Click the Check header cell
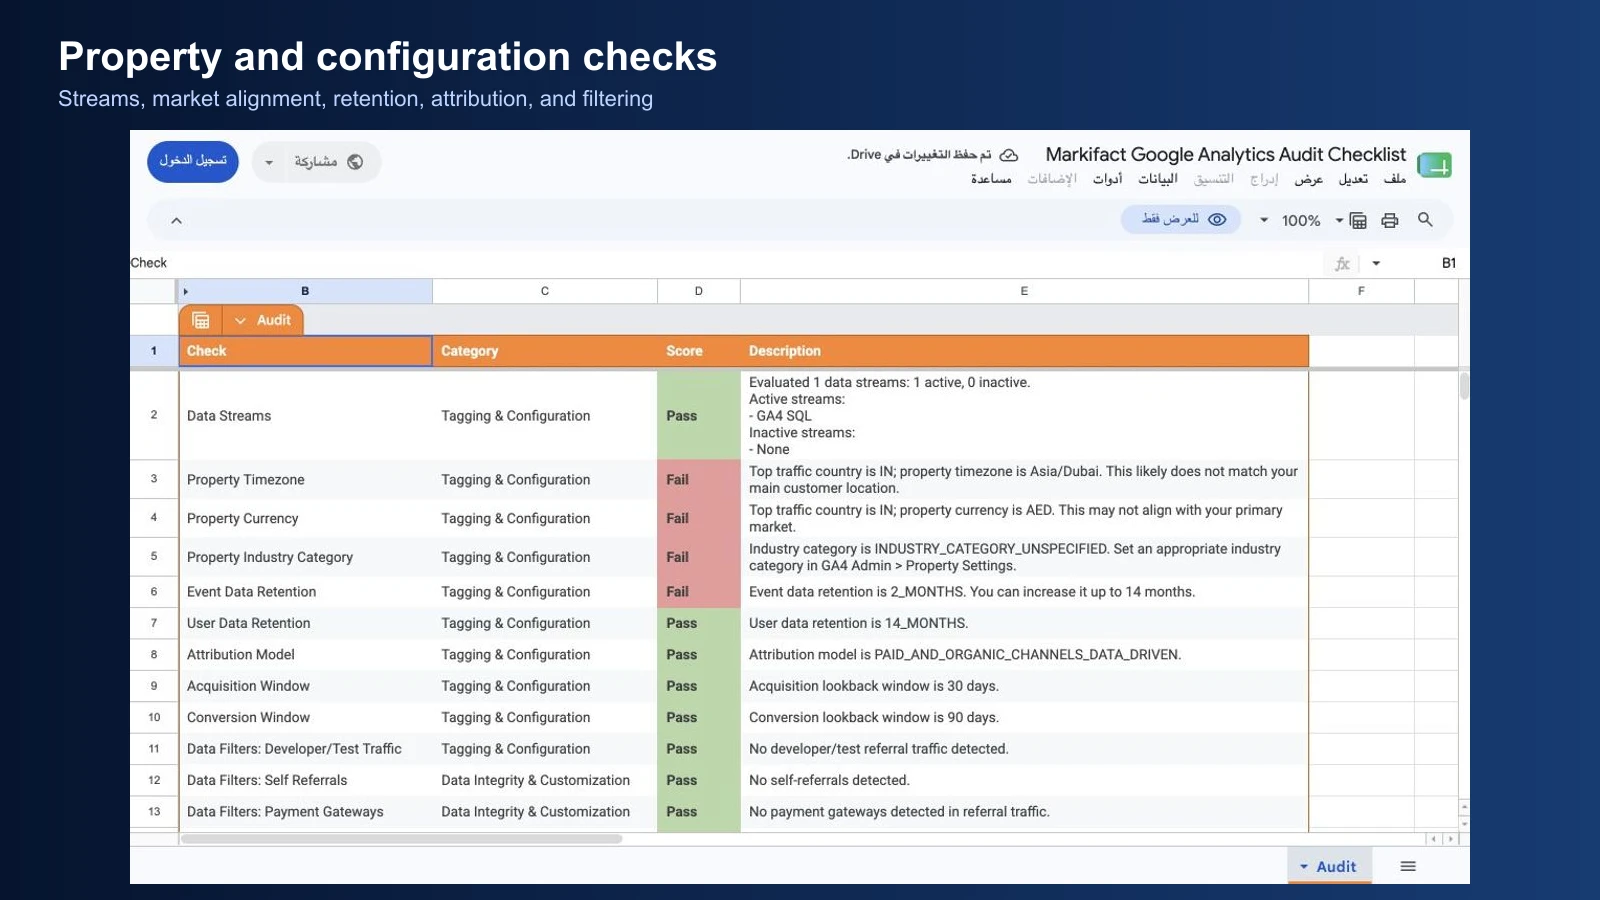 [305, 351]
